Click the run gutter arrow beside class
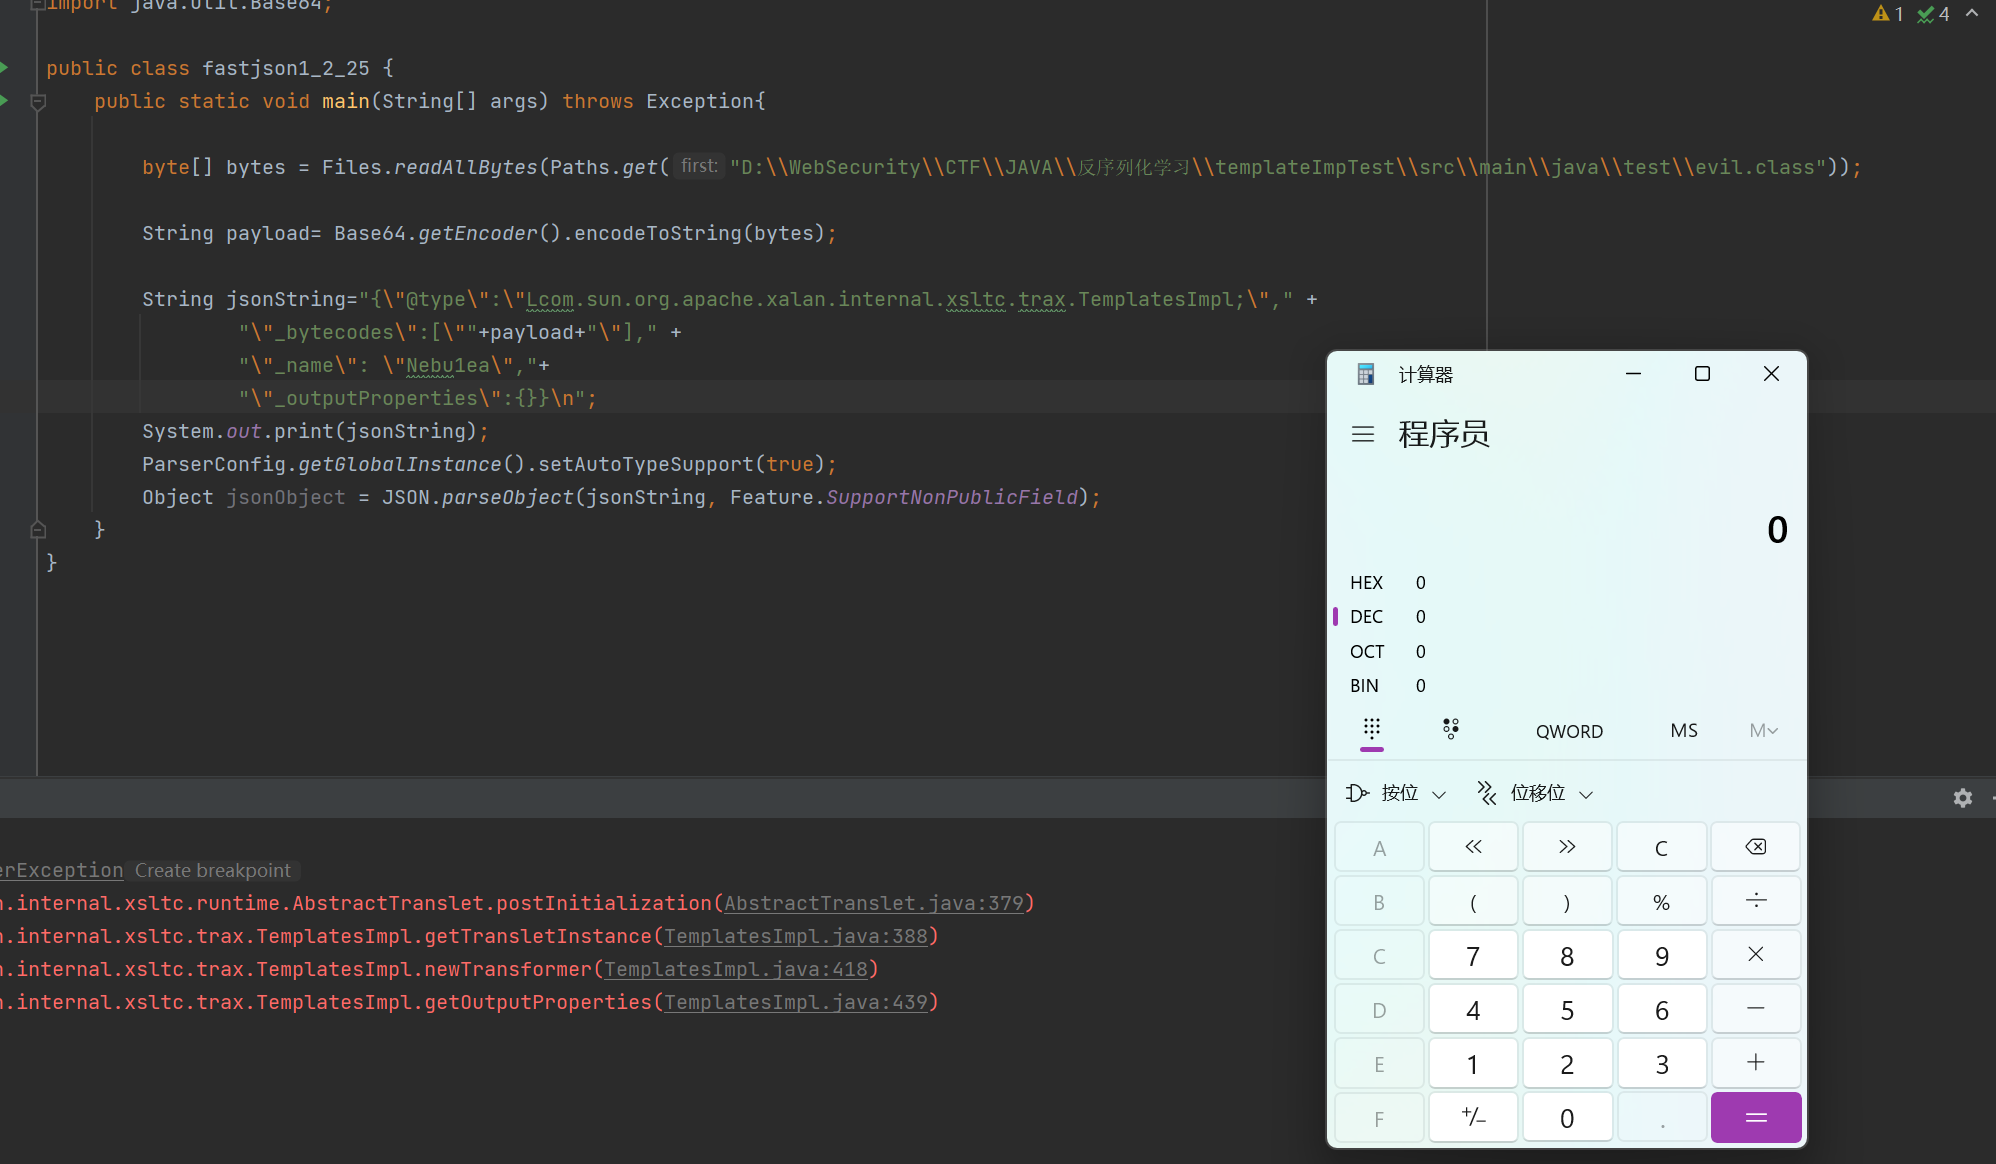 [5, 68]
